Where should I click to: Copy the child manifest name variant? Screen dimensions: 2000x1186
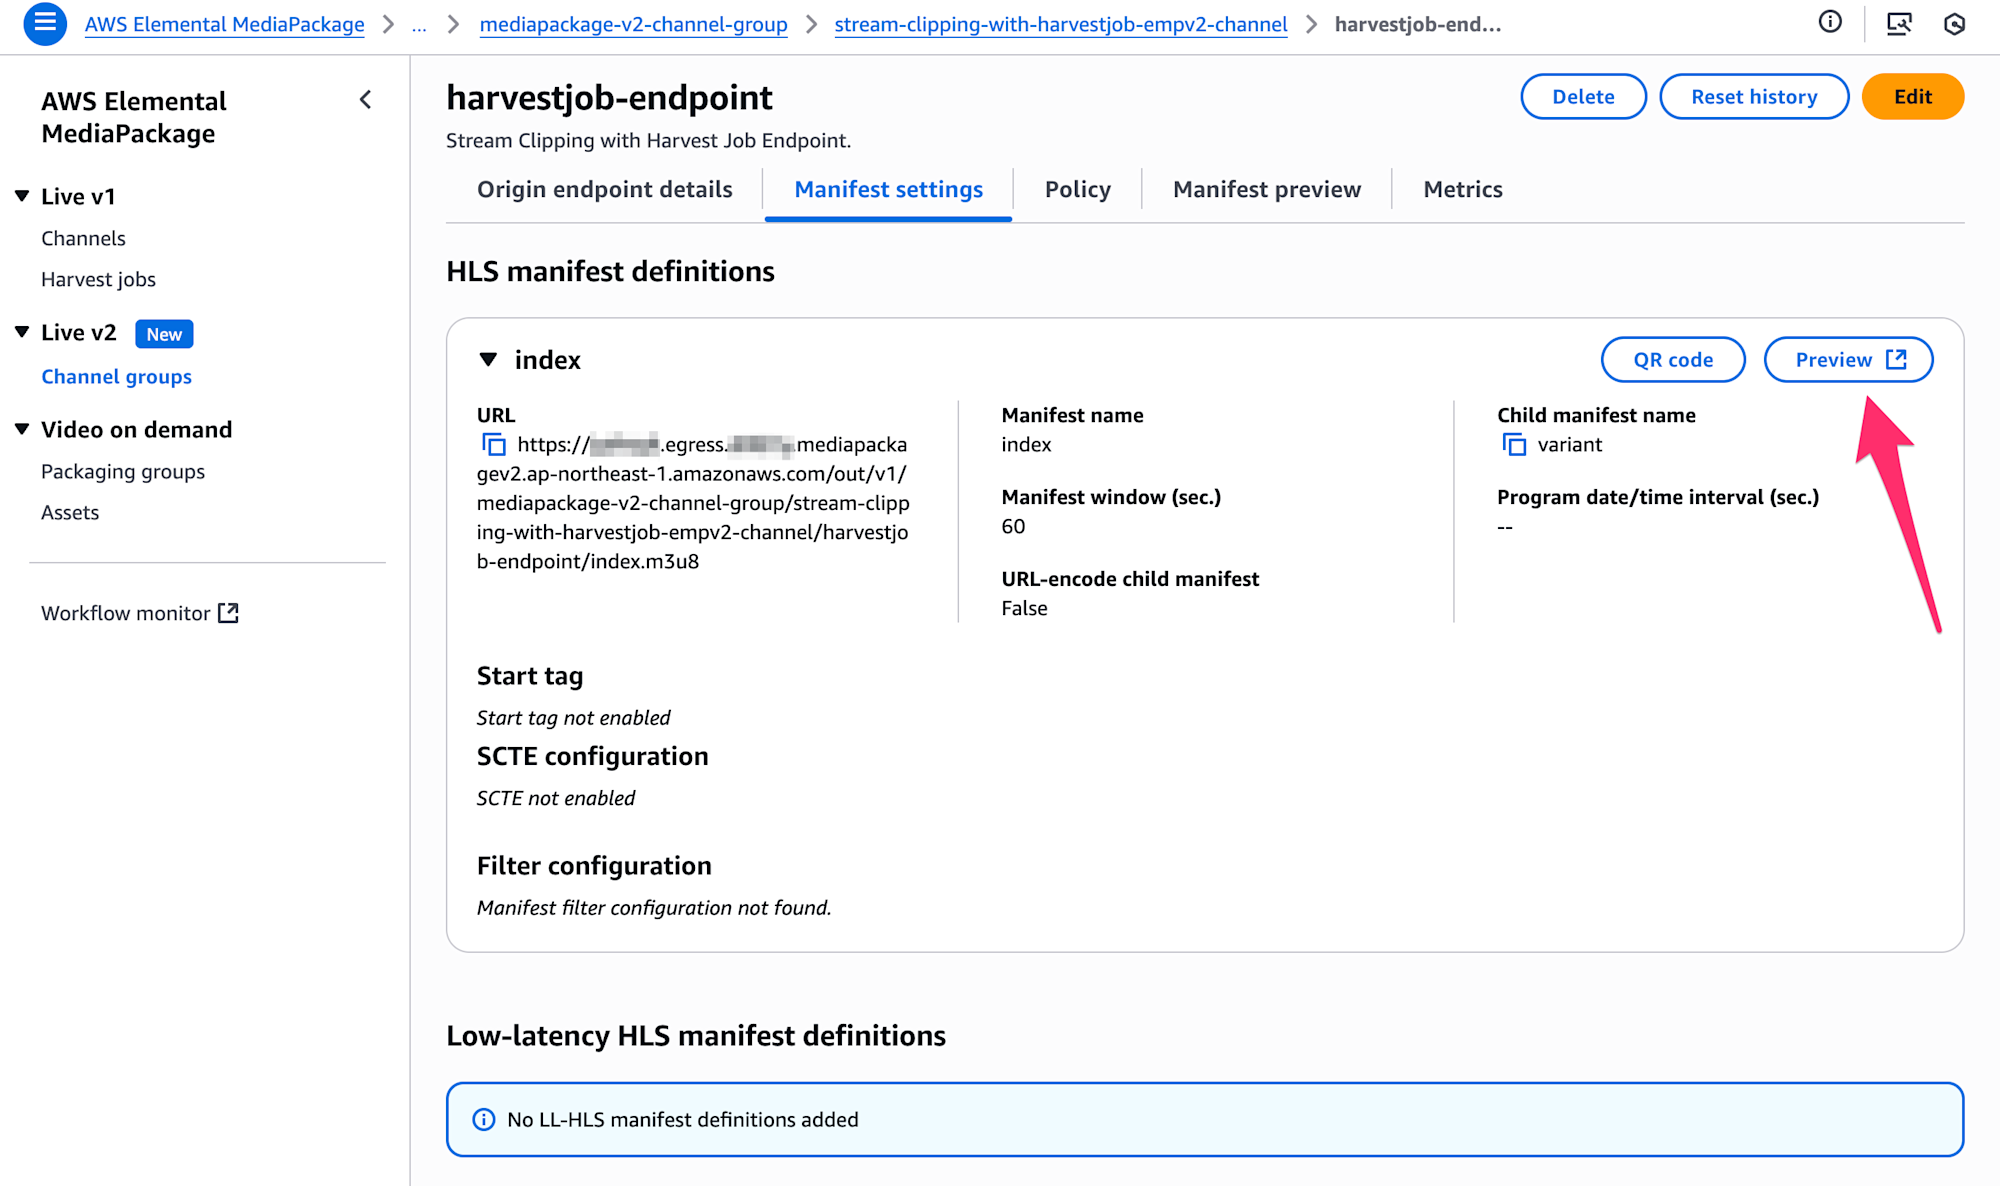coord(1514,444)
